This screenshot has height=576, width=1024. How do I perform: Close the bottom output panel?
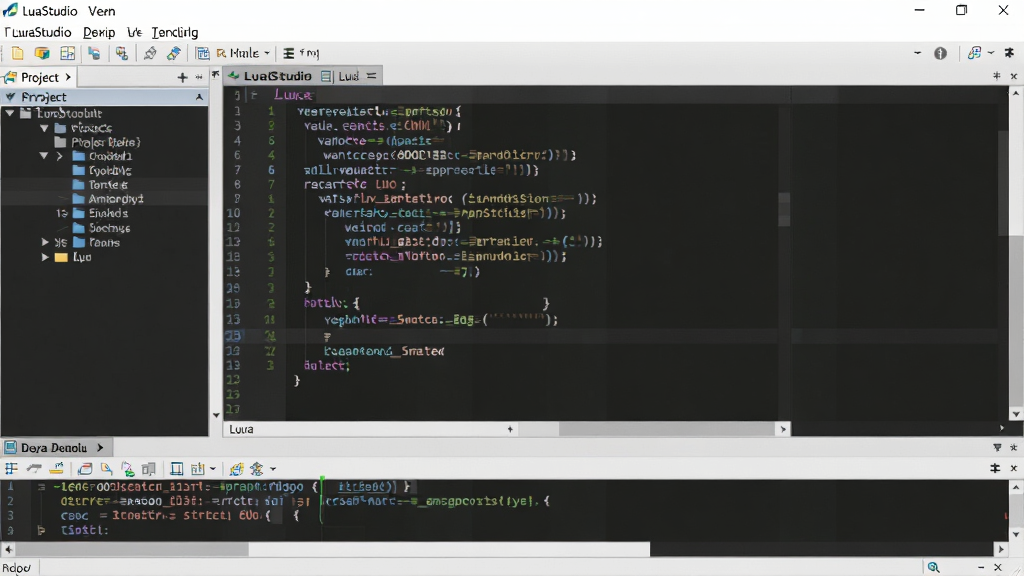[1014, 468]
